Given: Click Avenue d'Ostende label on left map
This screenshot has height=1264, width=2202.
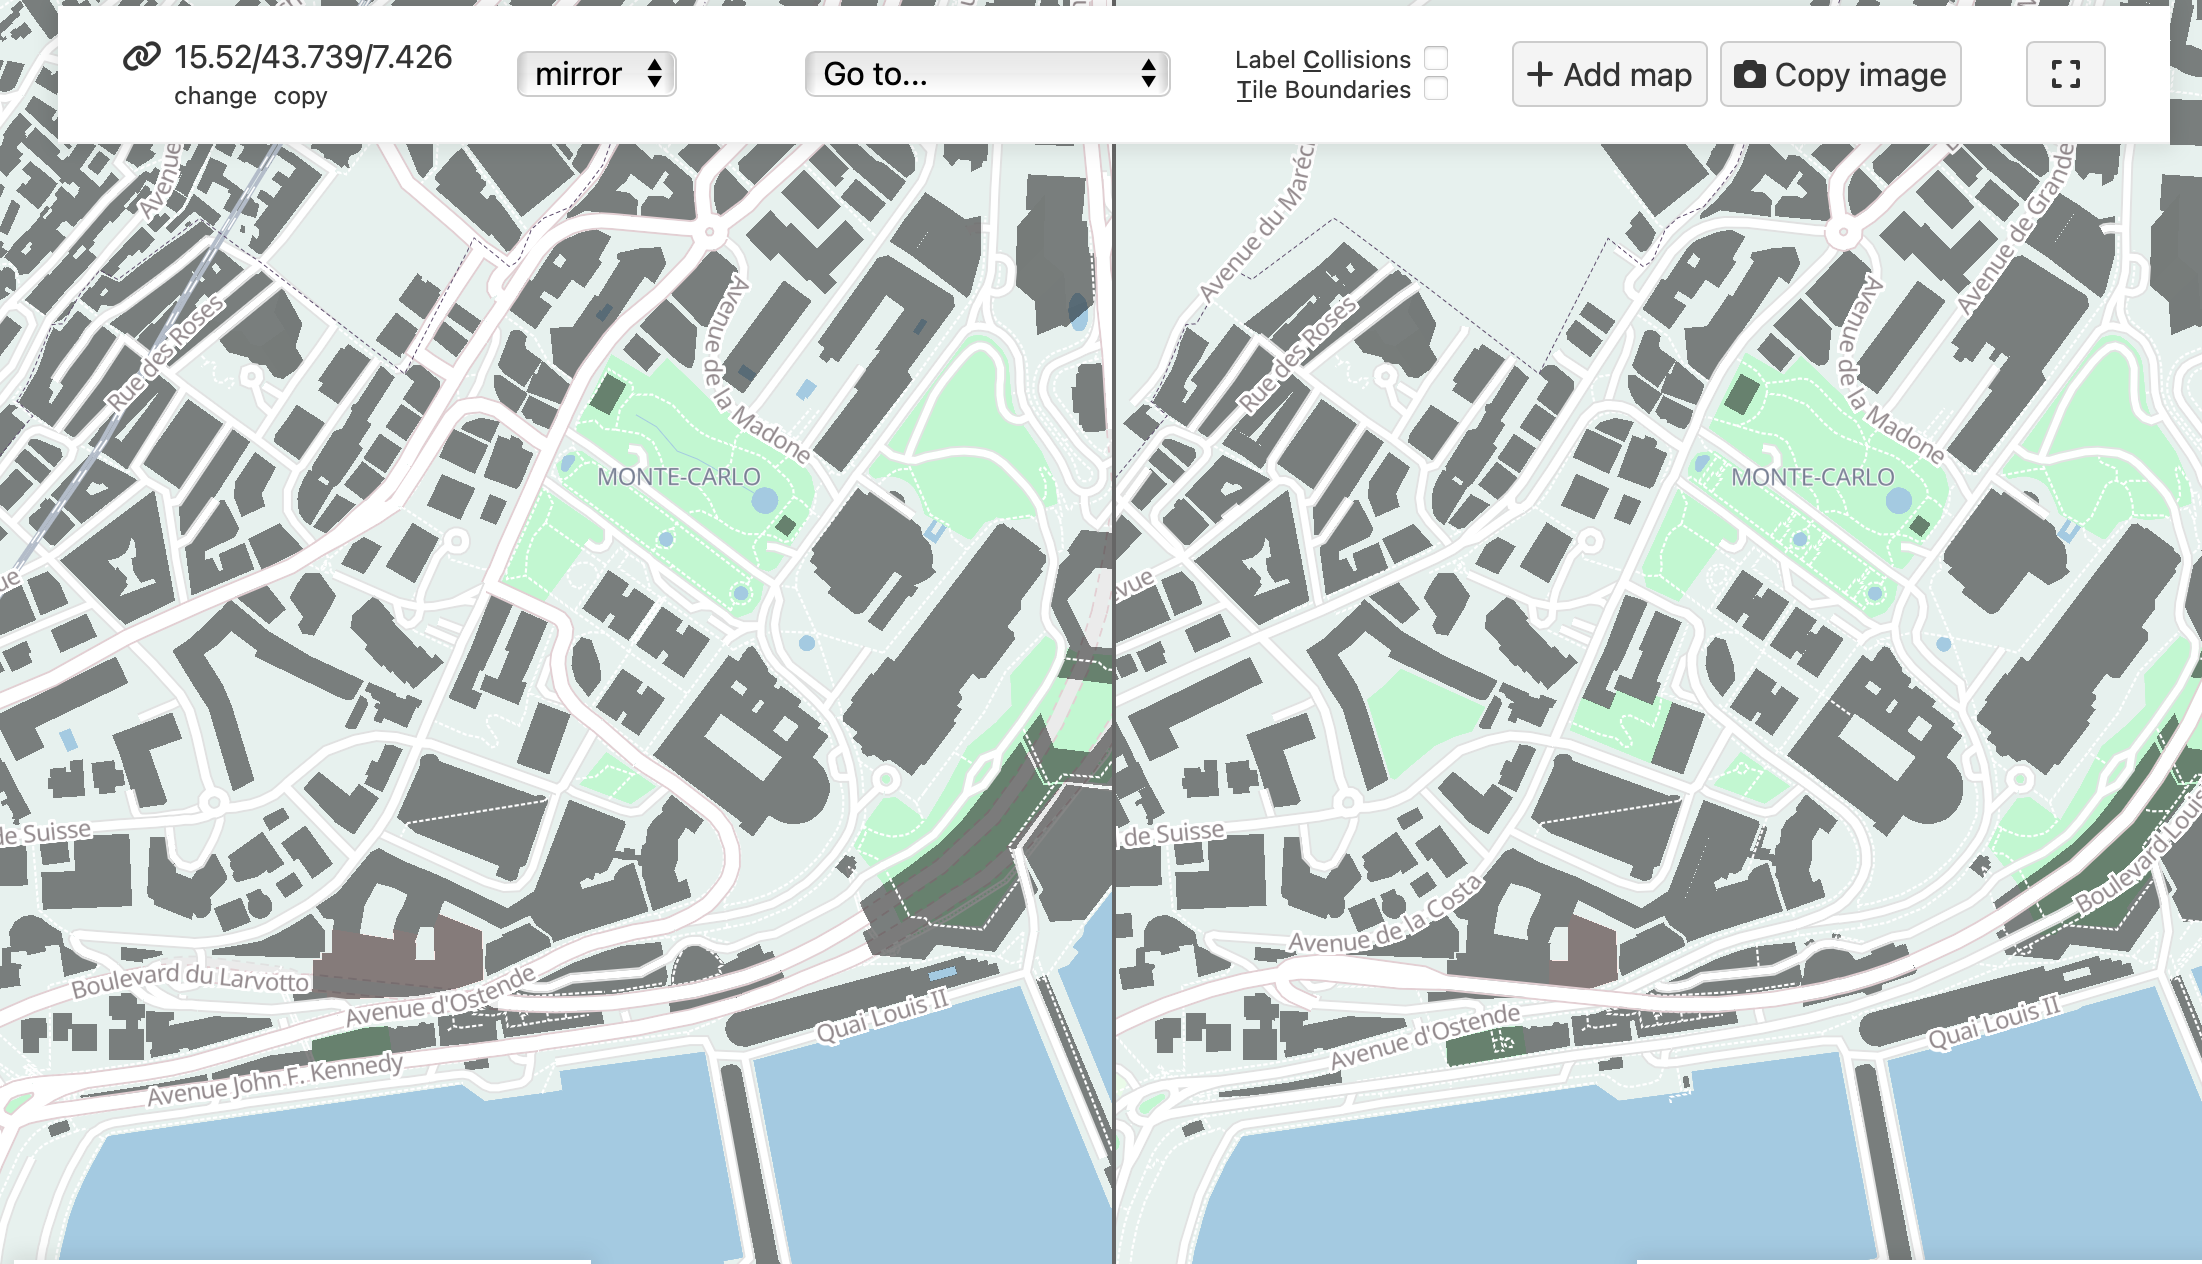Looking at the screenshot, I should [x=441, y=996].
